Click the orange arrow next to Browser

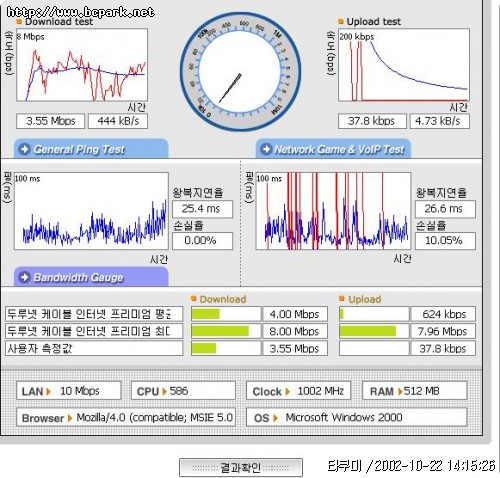[70, 418]
